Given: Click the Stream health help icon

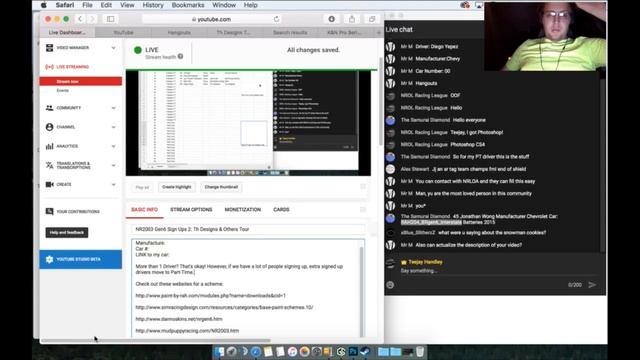Looking at the screenshot, I should pyautogui.click(x=180, y=56).
